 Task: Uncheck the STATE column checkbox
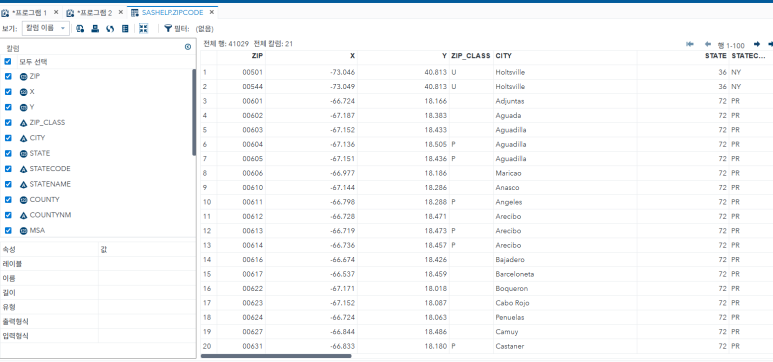[8, 153]
